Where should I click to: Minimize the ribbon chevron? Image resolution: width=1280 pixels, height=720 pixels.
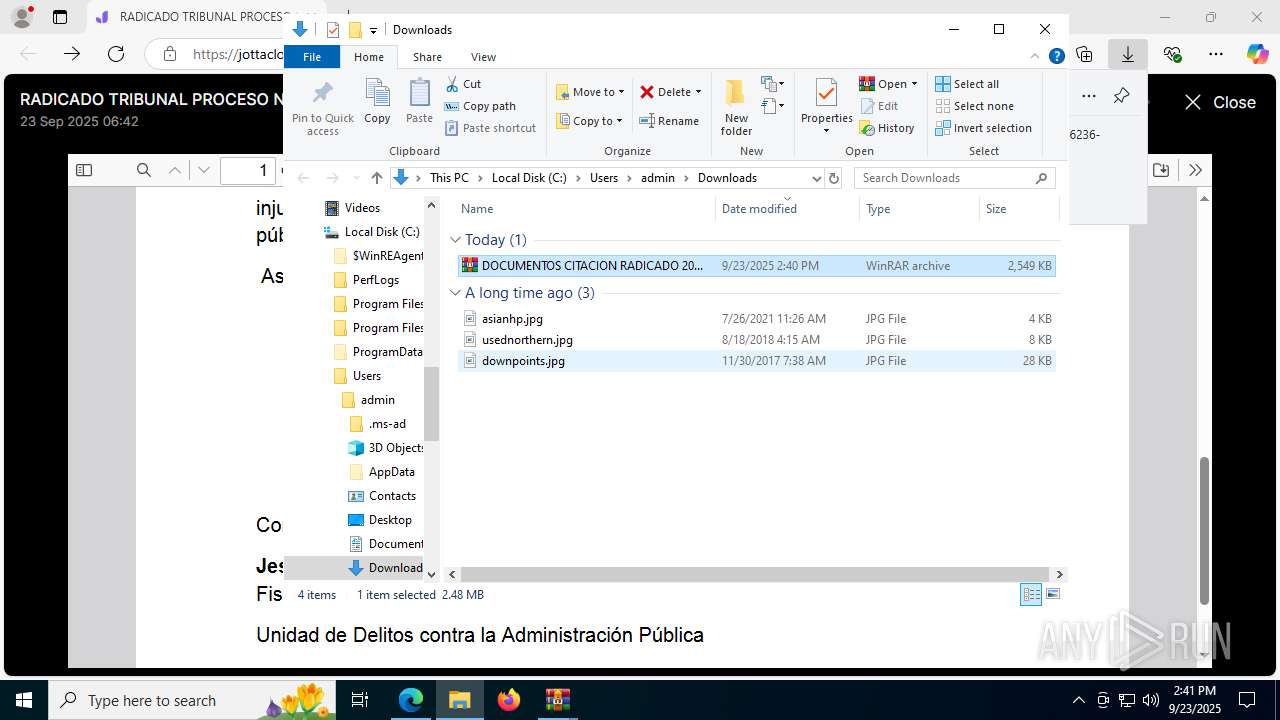pyautogui.click(x=1036, y=56)
